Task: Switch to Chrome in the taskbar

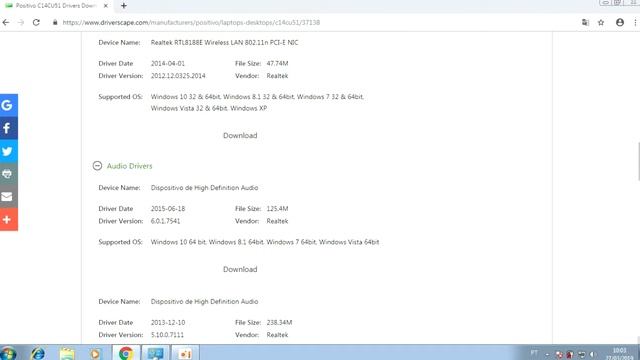Action: 126,353
